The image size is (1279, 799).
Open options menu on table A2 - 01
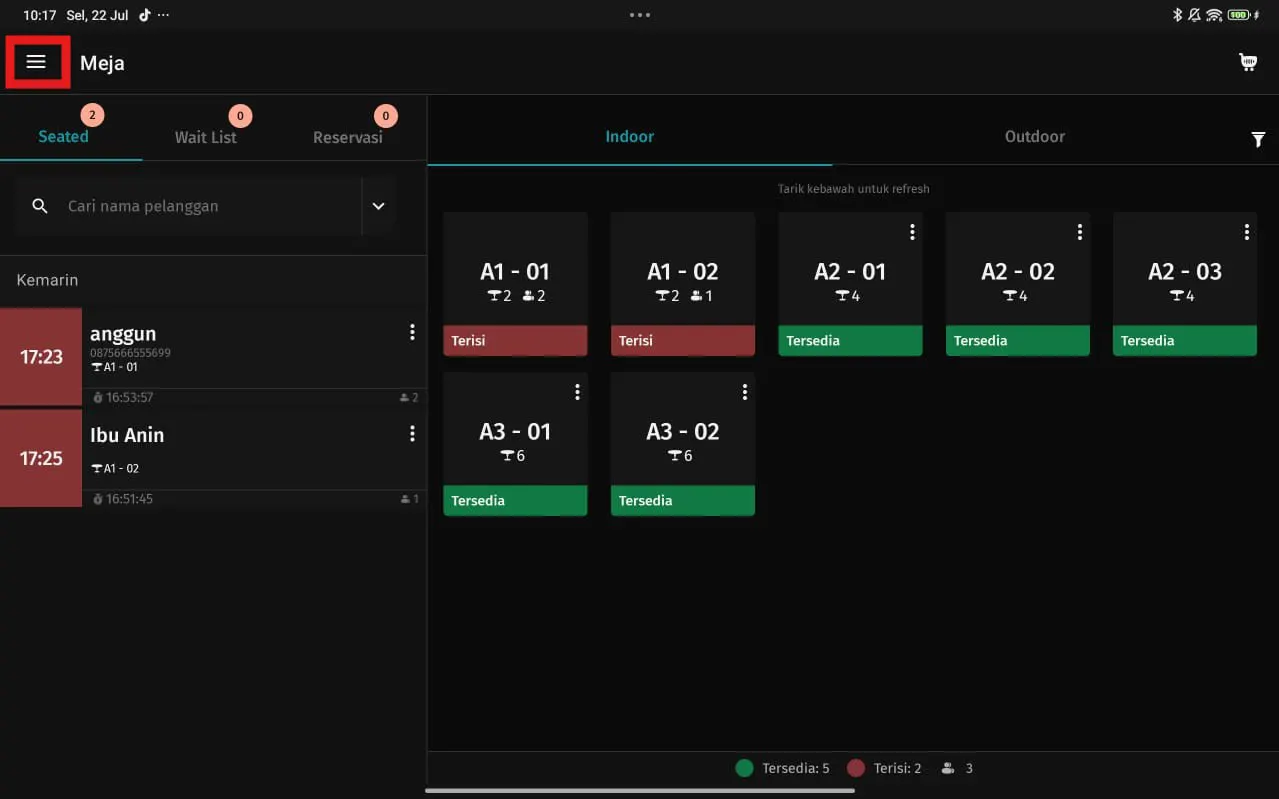(x=912, y=232)
